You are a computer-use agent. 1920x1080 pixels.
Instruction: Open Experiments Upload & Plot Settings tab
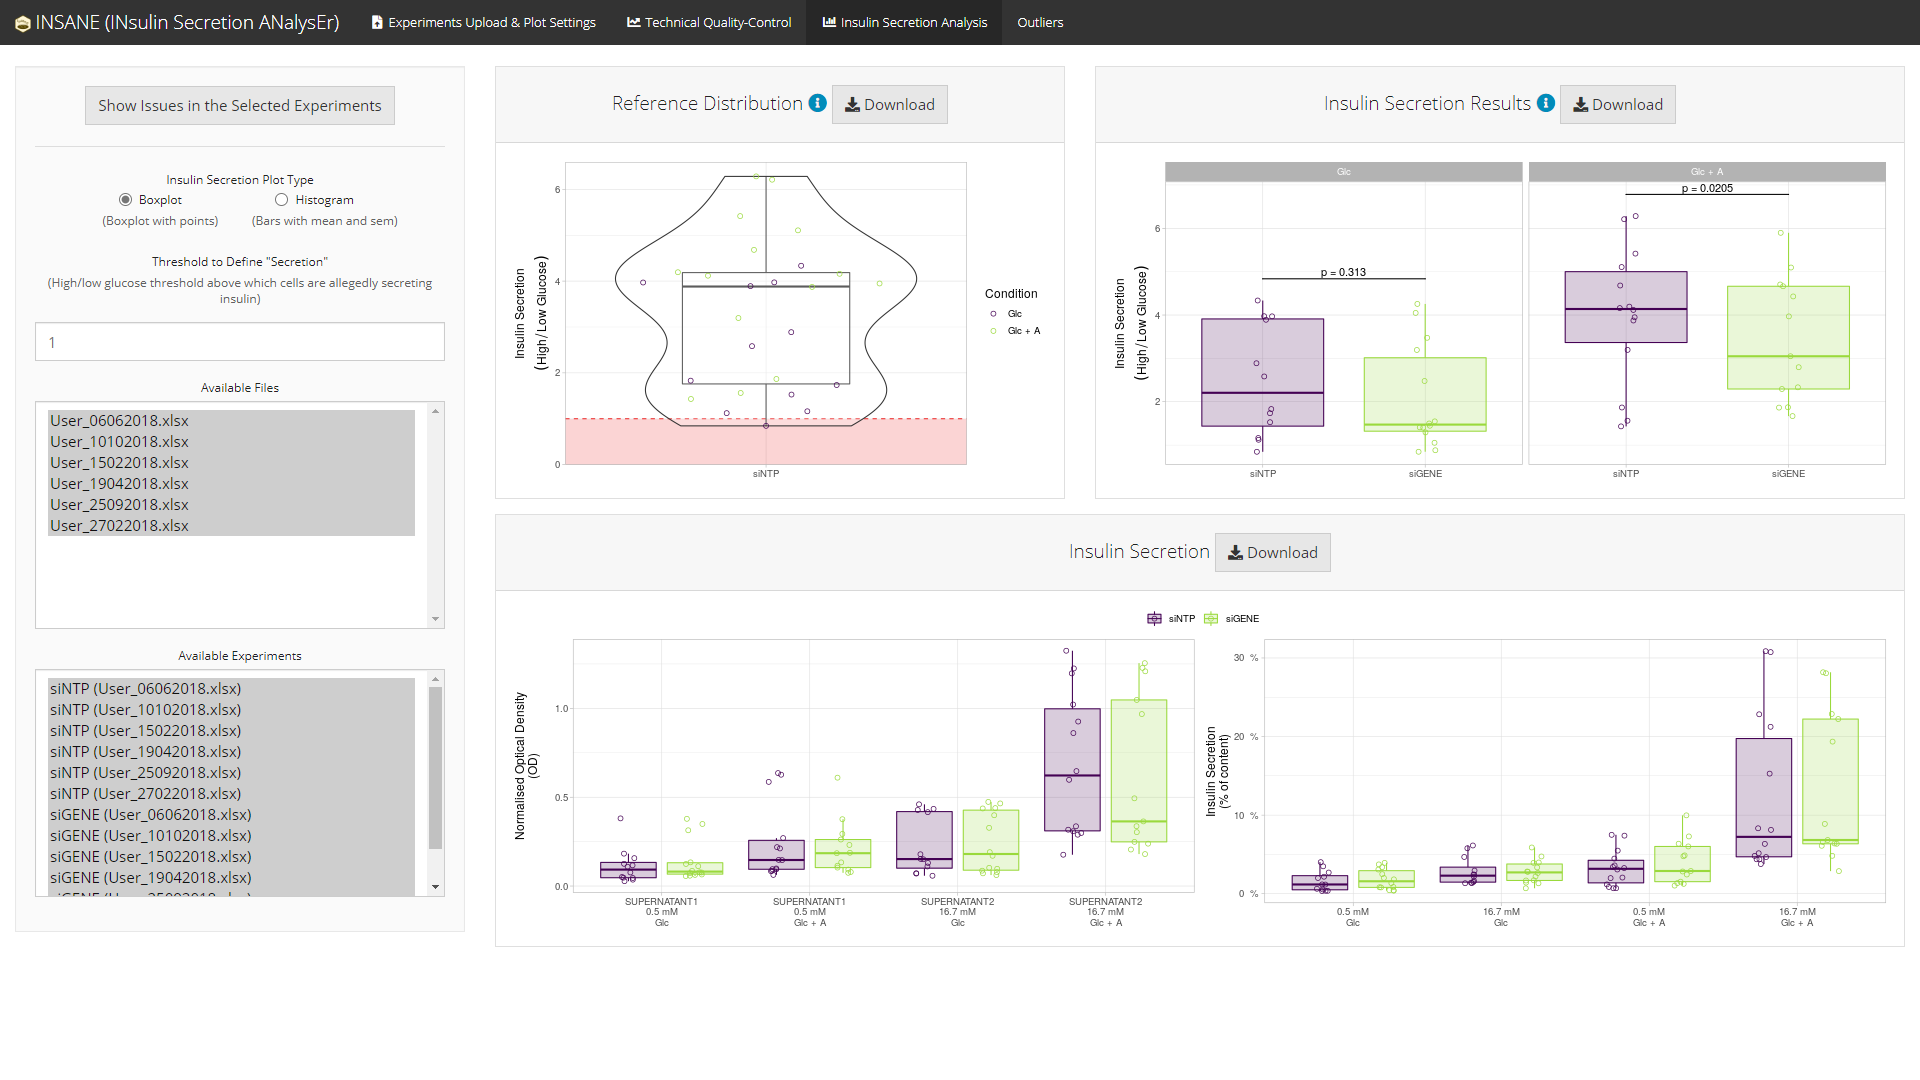click(x=483, y=22)
